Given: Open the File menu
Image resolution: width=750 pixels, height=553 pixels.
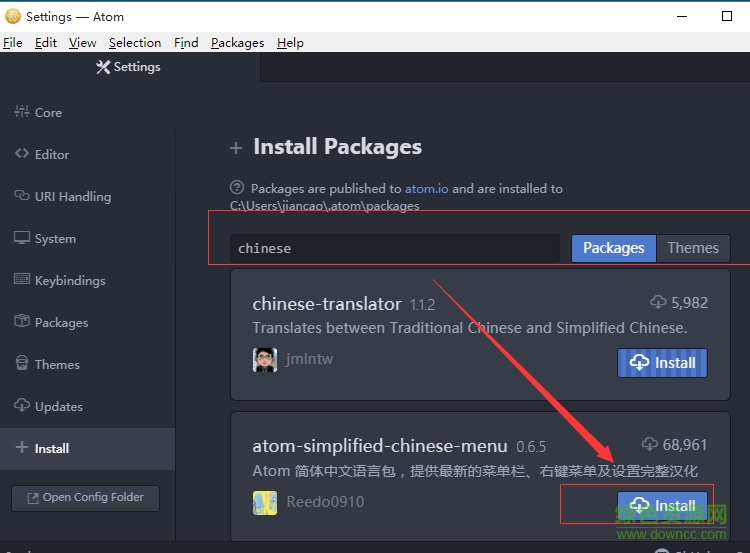Looking at the screenshot, I should click(13, 43).
